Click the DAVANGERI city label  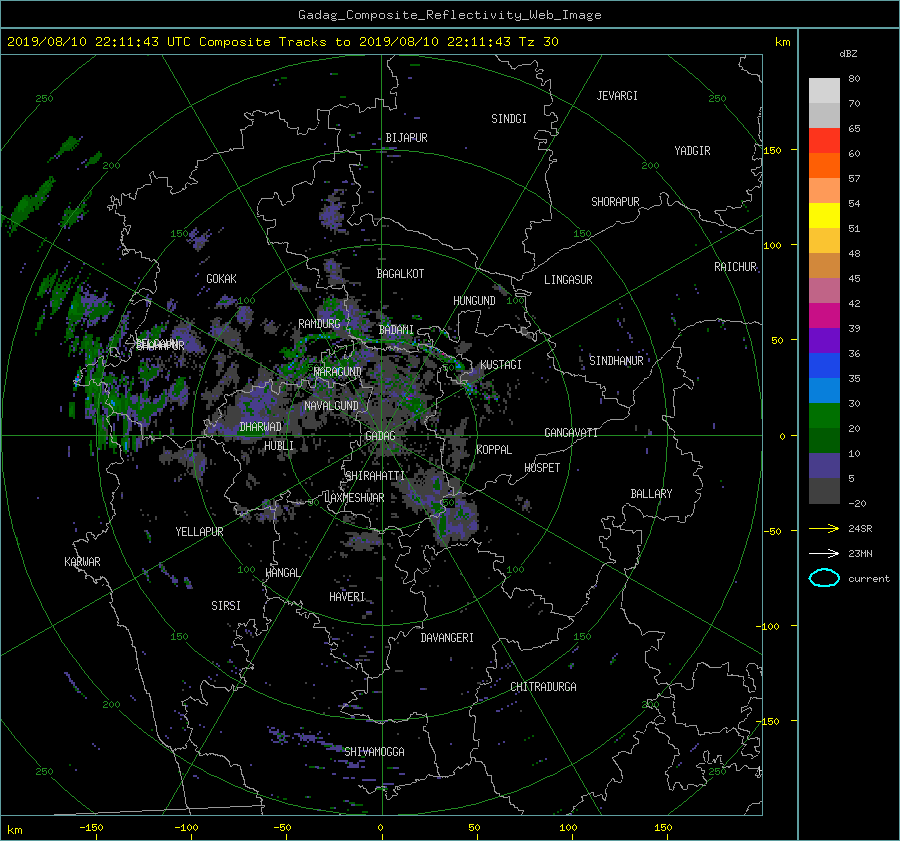(x=447, y=638)
